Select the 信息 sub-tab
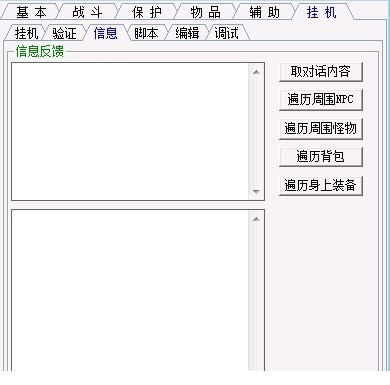This screenshot has width=390, height=385. coord(105,33)
